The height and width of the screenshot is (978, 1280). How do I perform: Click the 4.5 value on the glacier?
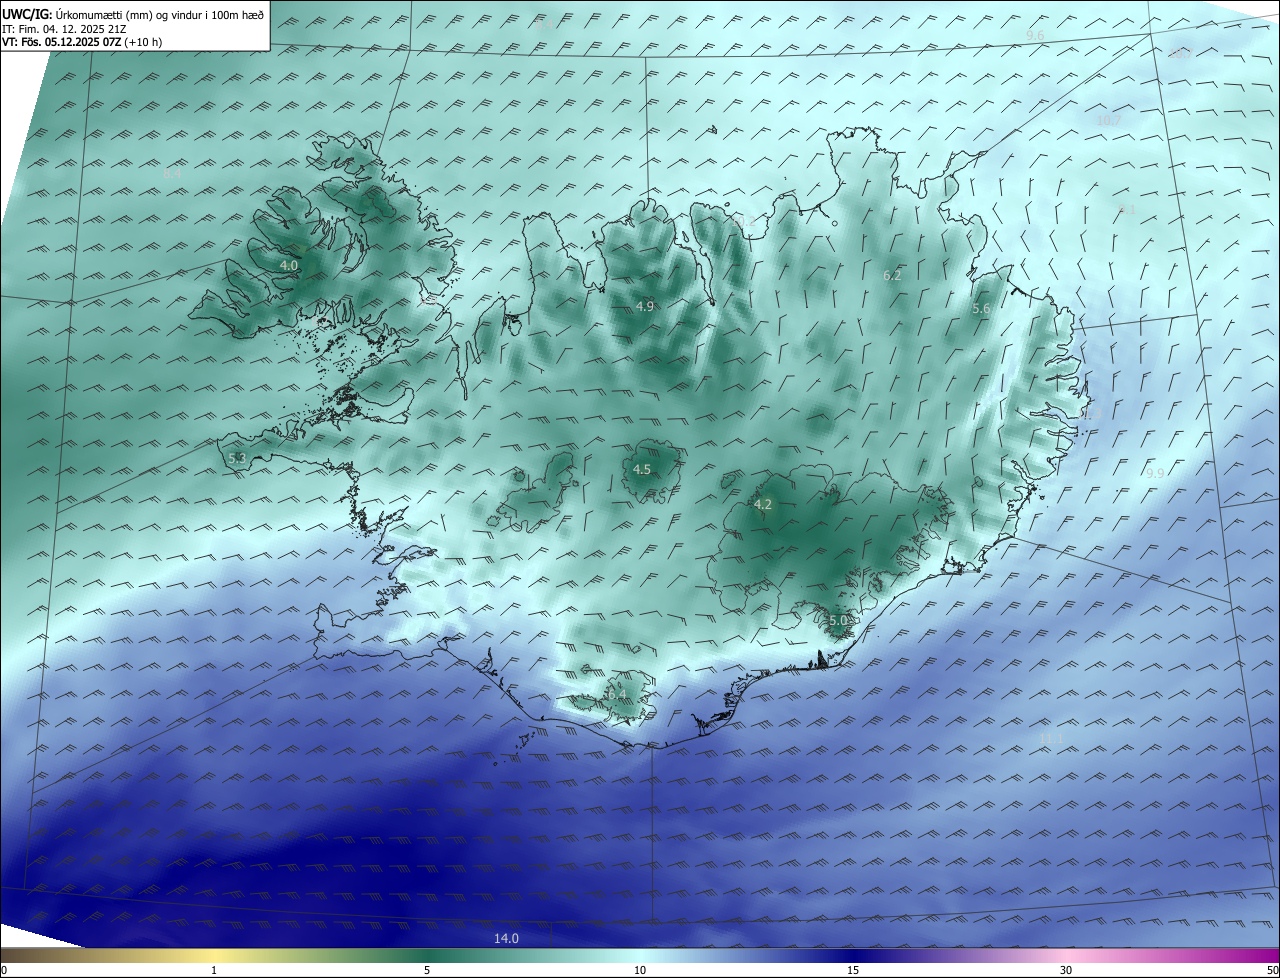click(642, 469)
